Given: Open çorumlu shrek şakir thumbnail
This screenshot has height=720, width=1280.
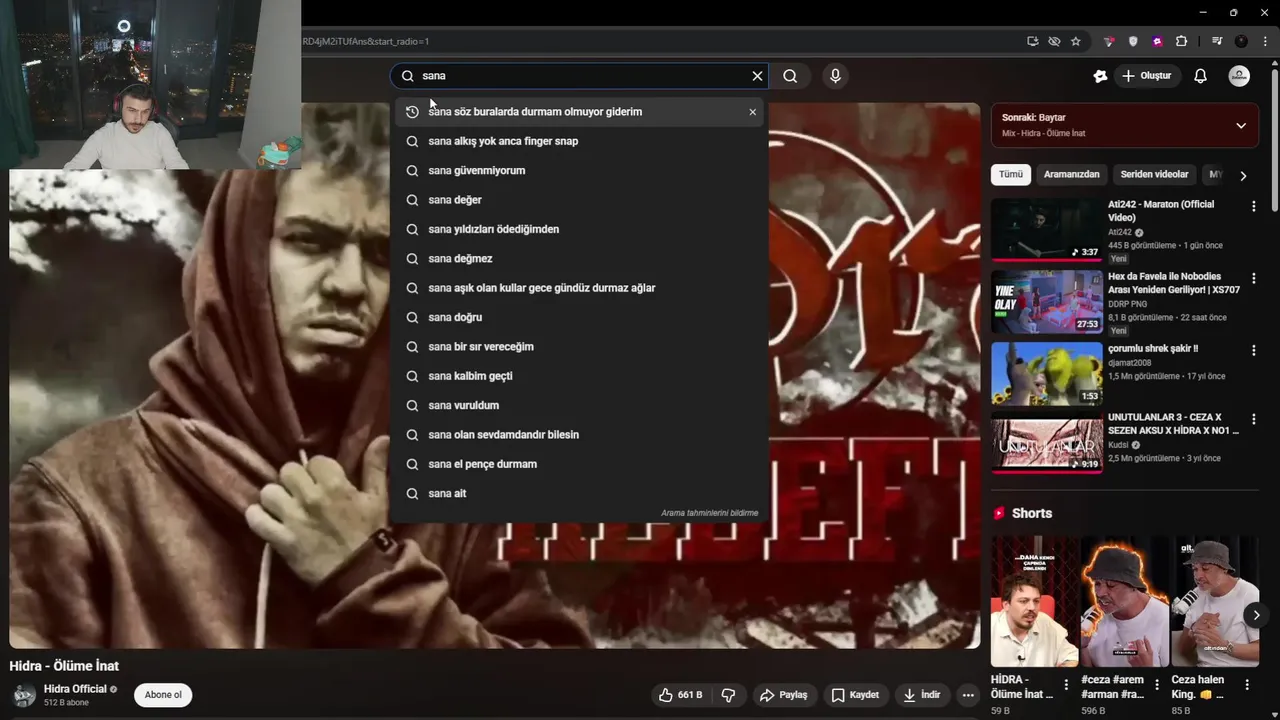Looking at the screenshot, I should pyautogui.click(x=1046, y=373).
